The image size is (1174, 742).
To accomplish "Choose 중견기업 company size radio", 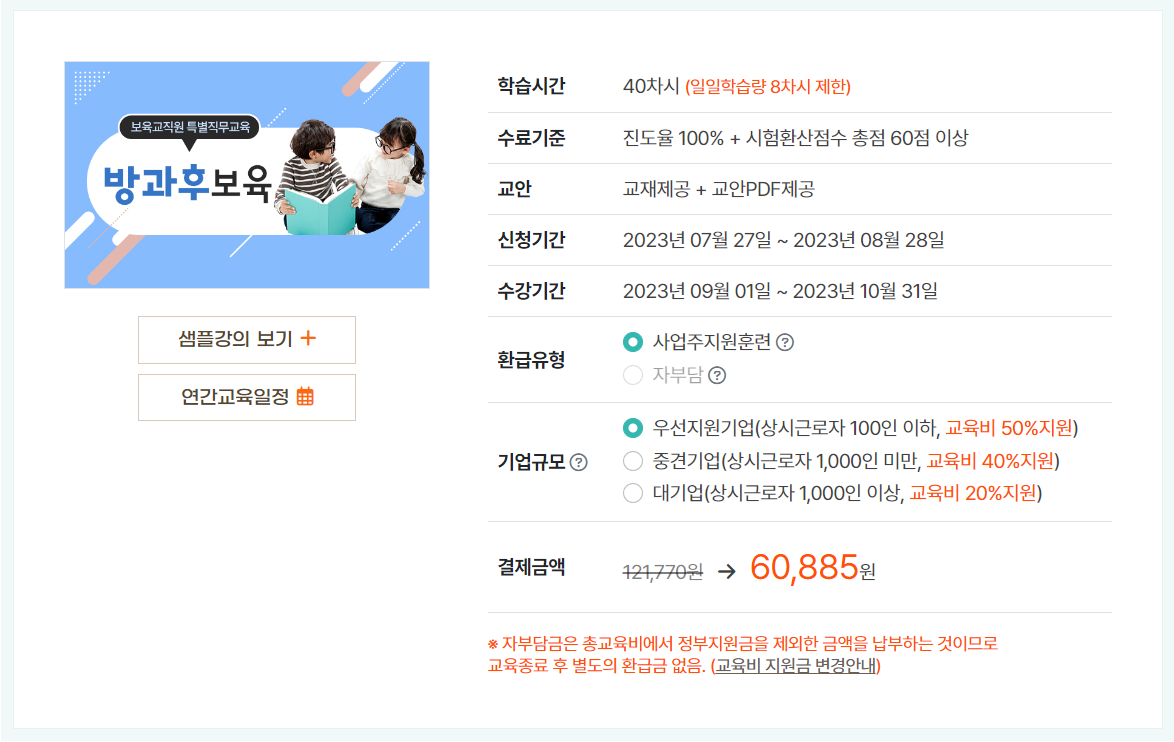I will coord(633,460).
